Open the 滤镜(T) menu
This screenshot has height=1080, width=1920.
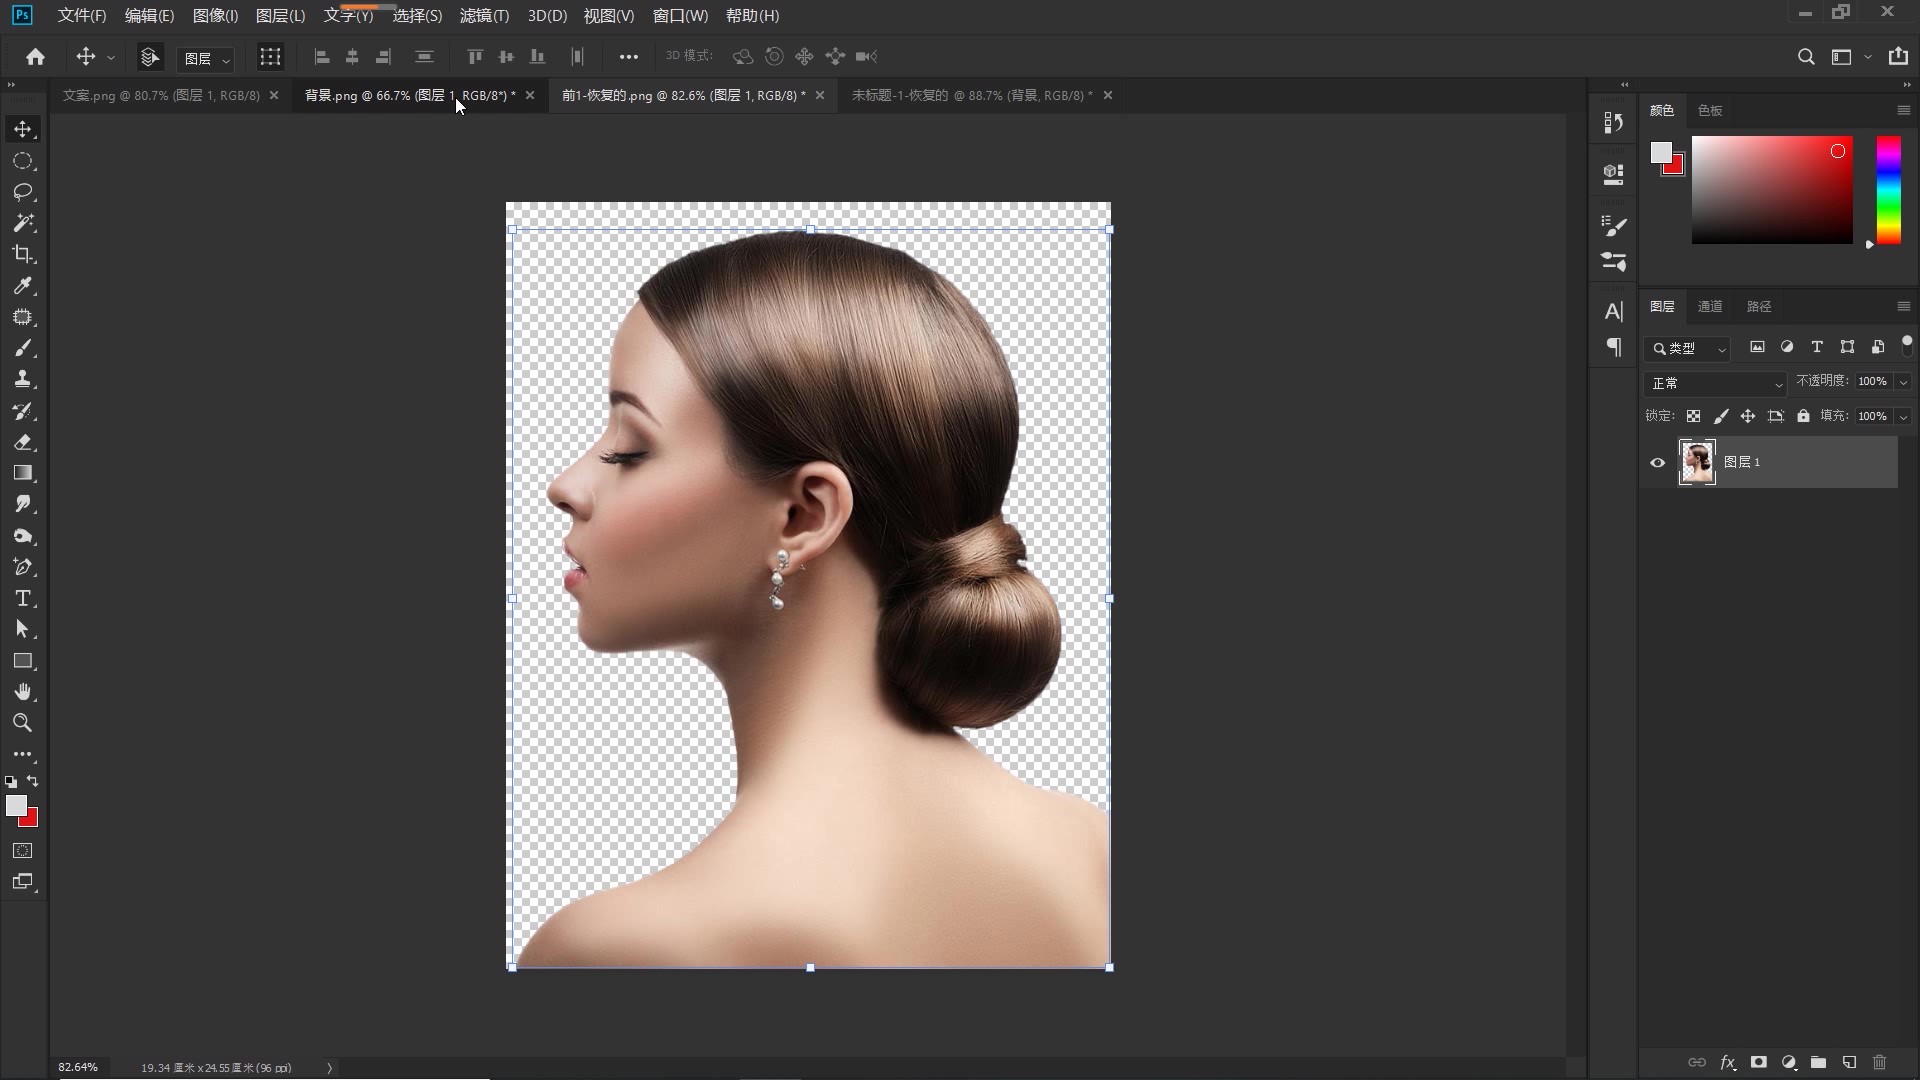[484, 16]
